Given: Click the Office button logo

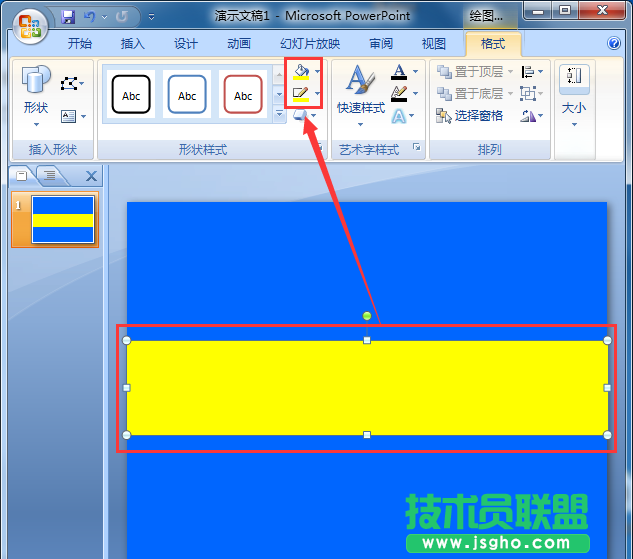Looking at the screenshot, I should click(29, 24).
